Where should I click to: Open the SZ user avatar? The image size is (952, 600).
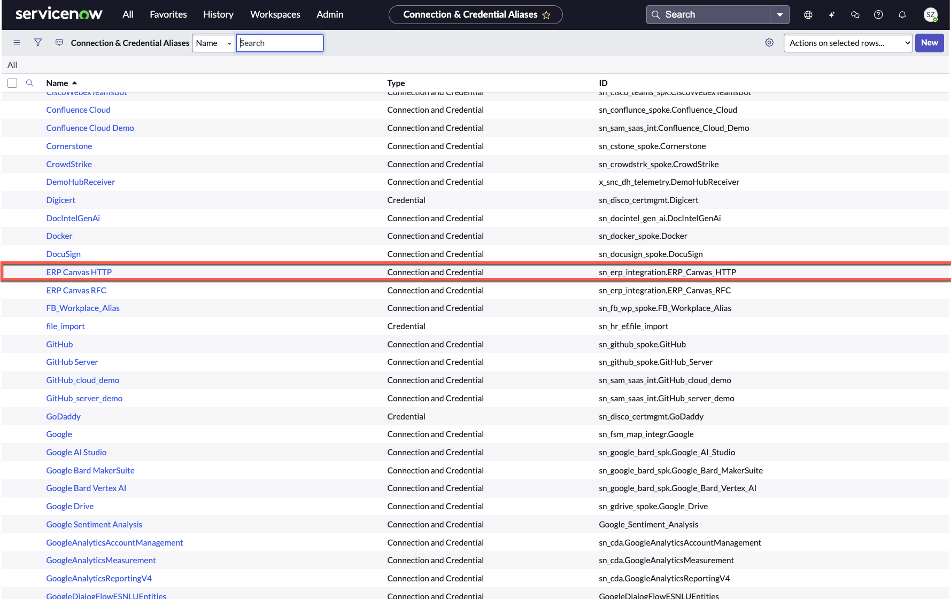coord(930,14)
